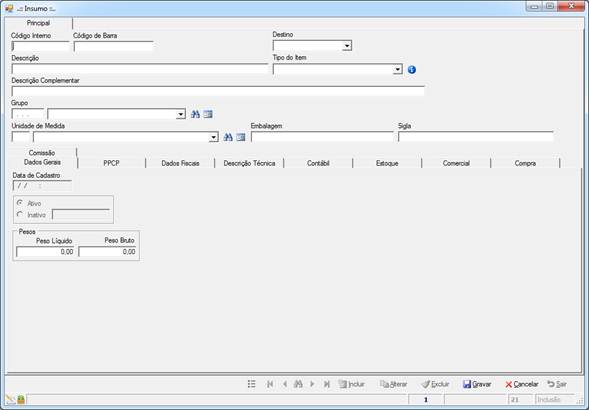Go to the next record
Image resolution: width=589 pixels, height=410 pixels.
(312, 384)
